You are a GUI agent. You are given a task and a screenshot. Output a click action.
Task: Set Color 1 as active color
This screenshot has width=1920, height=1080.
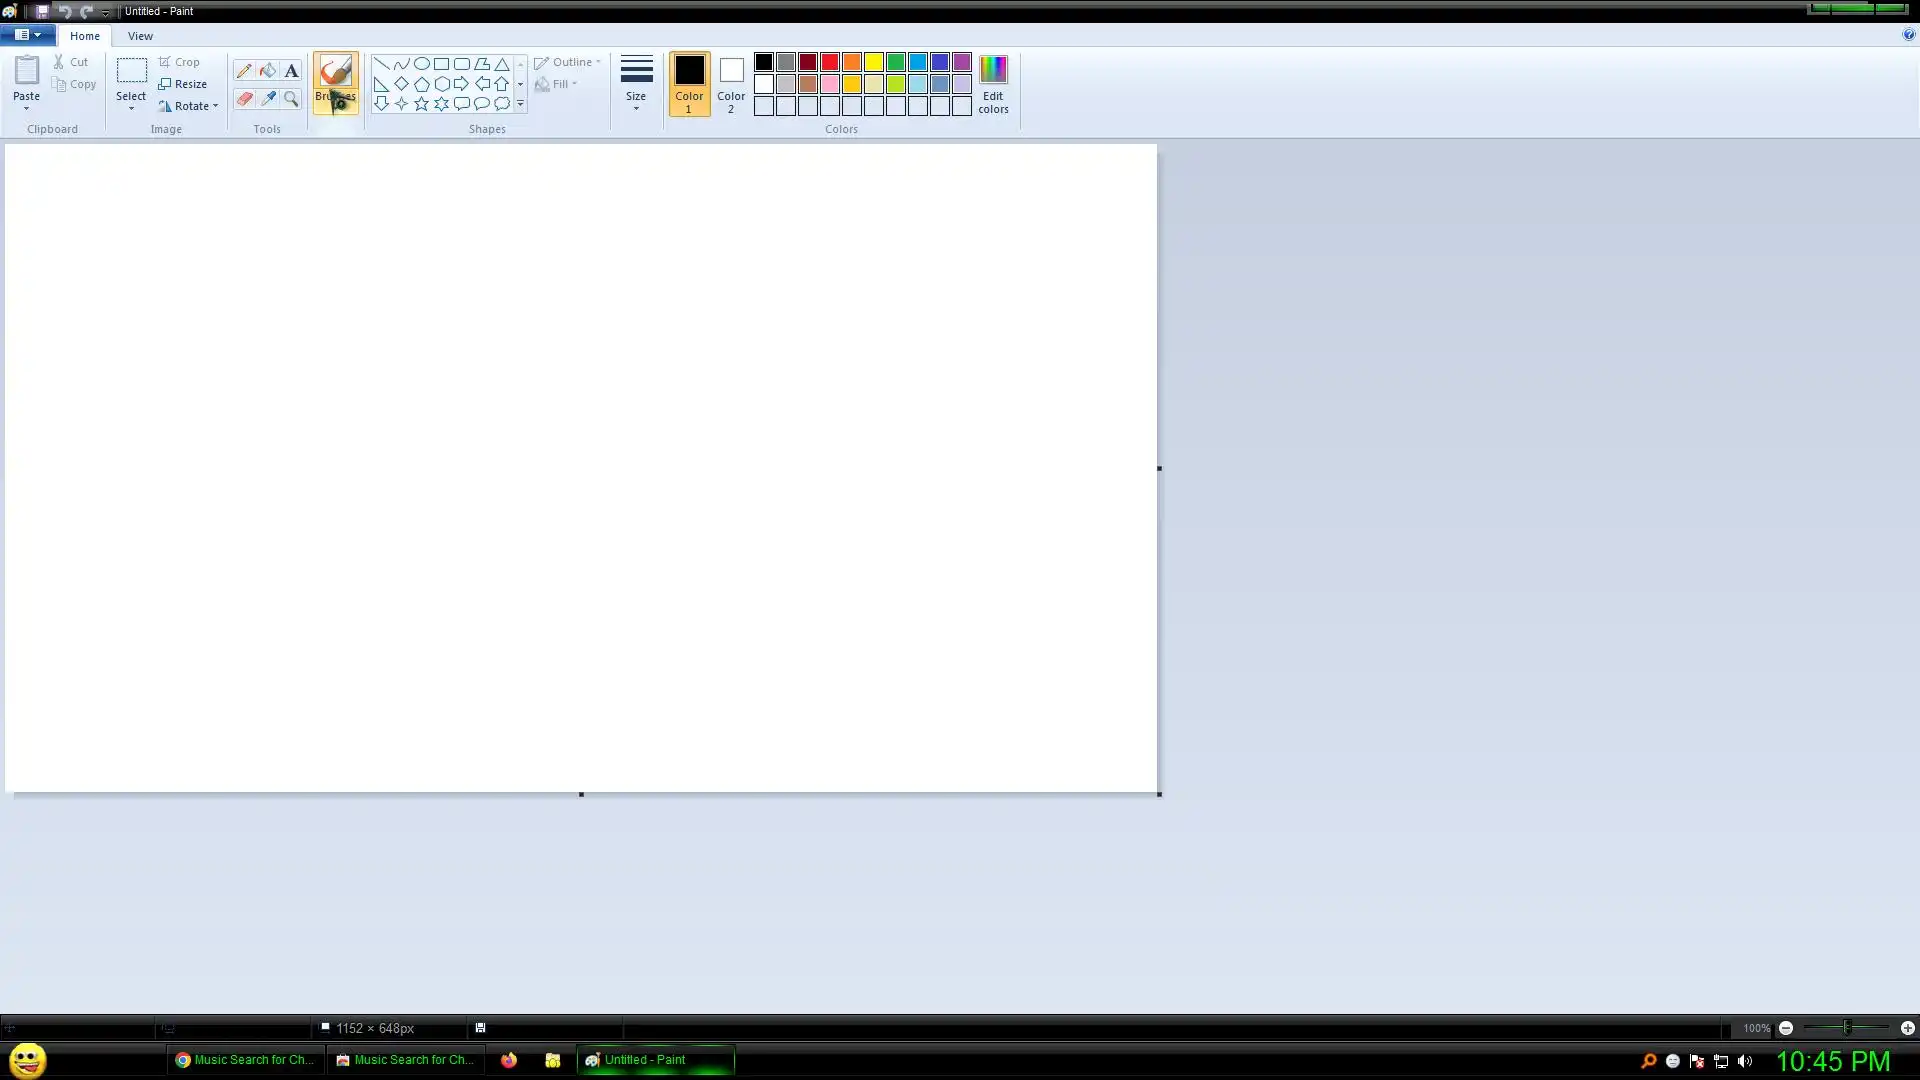(689, 84)
